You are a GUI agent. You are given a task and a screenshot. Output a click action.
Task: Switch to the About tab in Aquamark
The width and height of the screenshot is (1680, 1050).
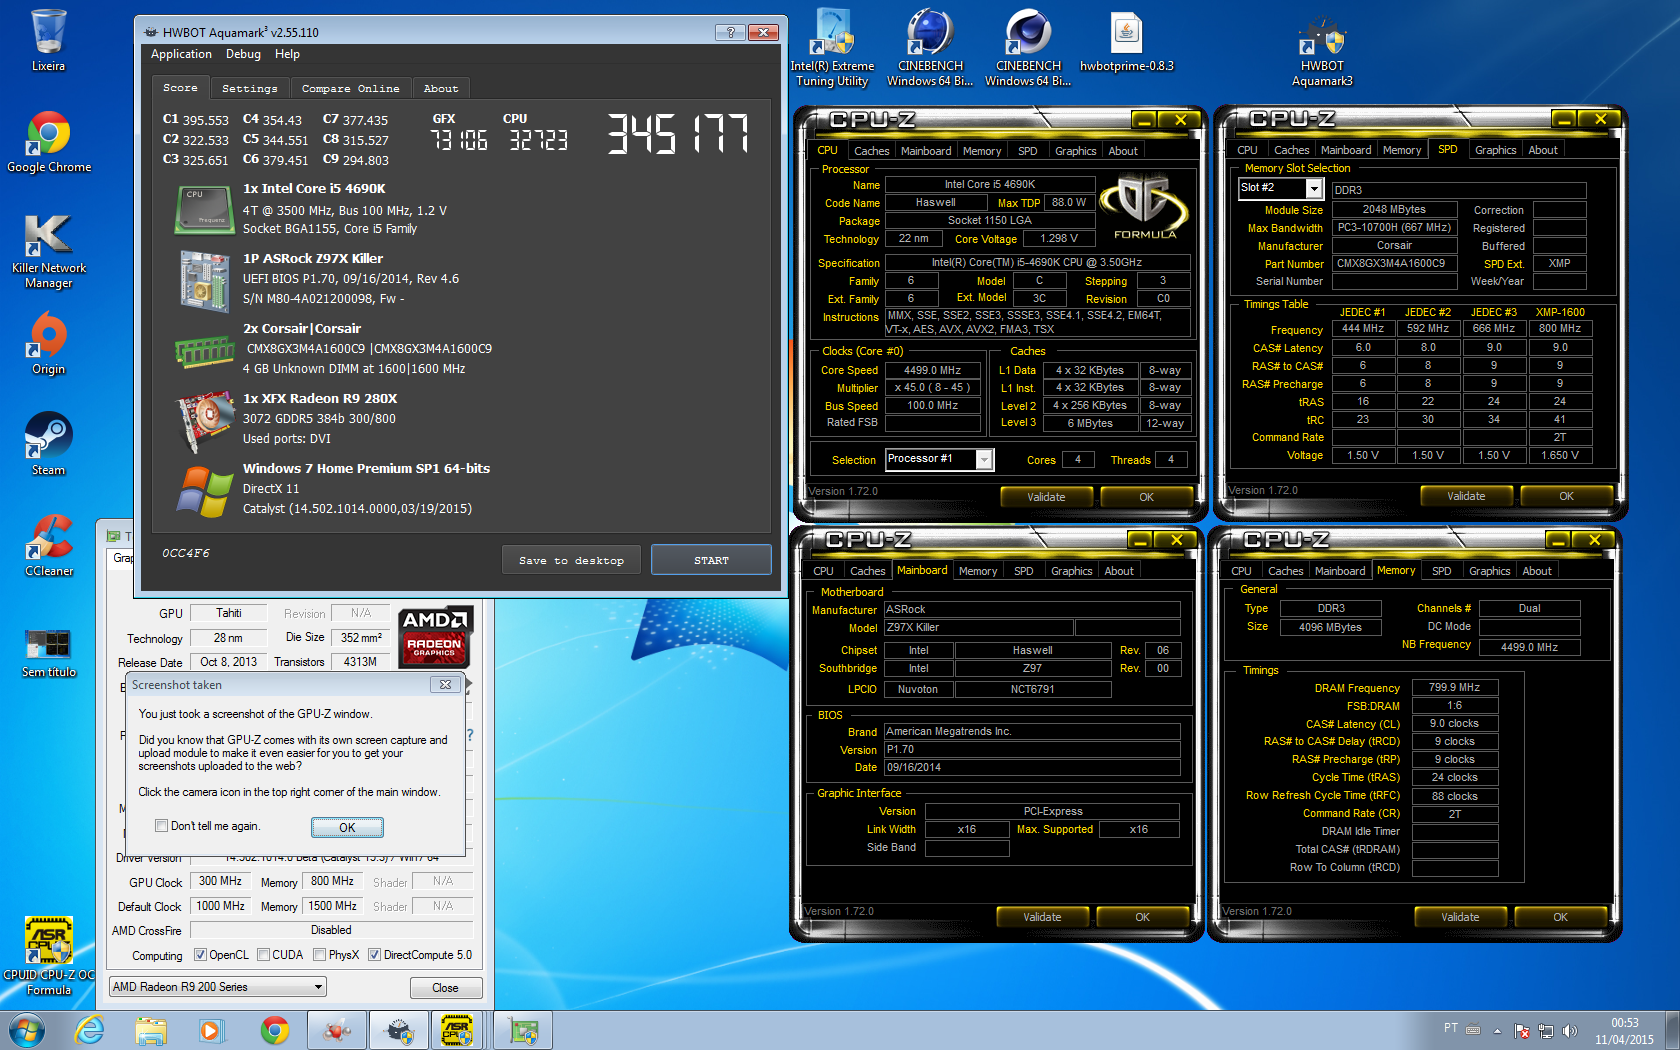pos(441,89)
